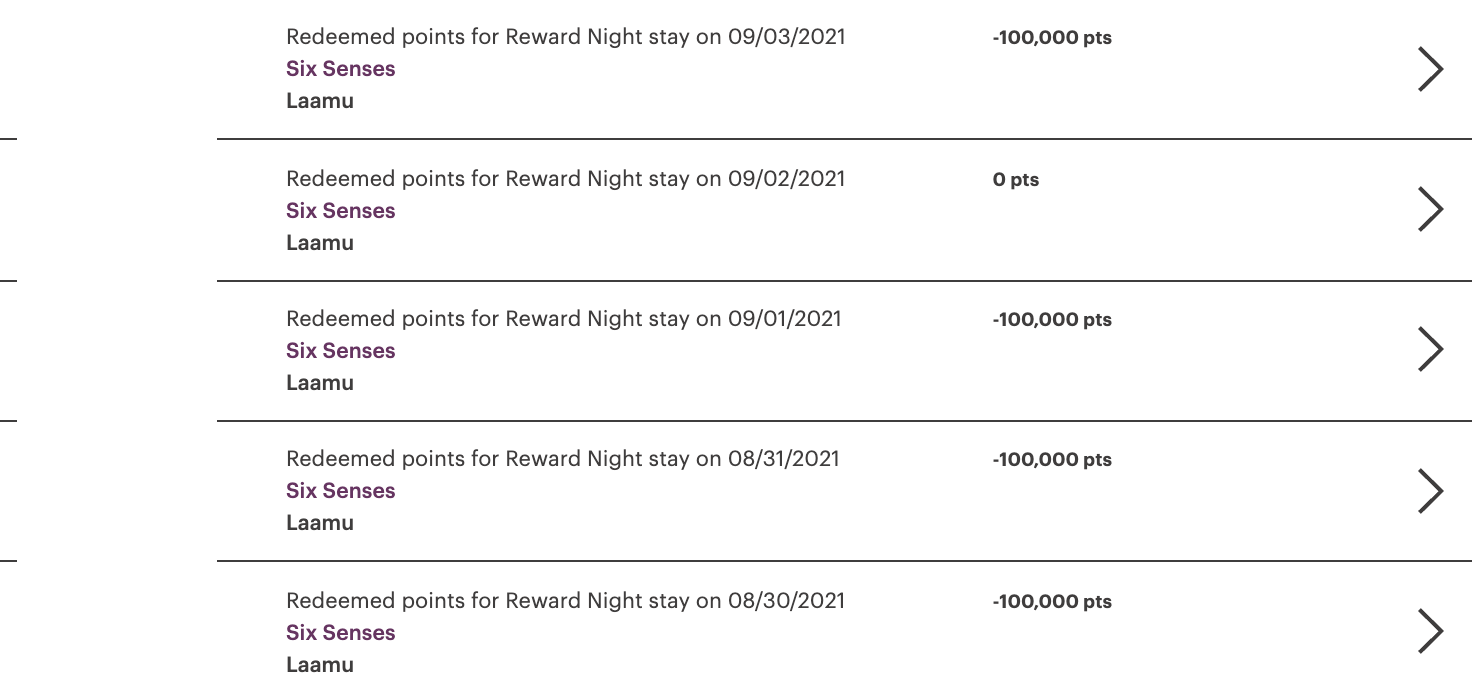Follow Six Senses link under 09/01/2021 stay

[x=341, y=351]
